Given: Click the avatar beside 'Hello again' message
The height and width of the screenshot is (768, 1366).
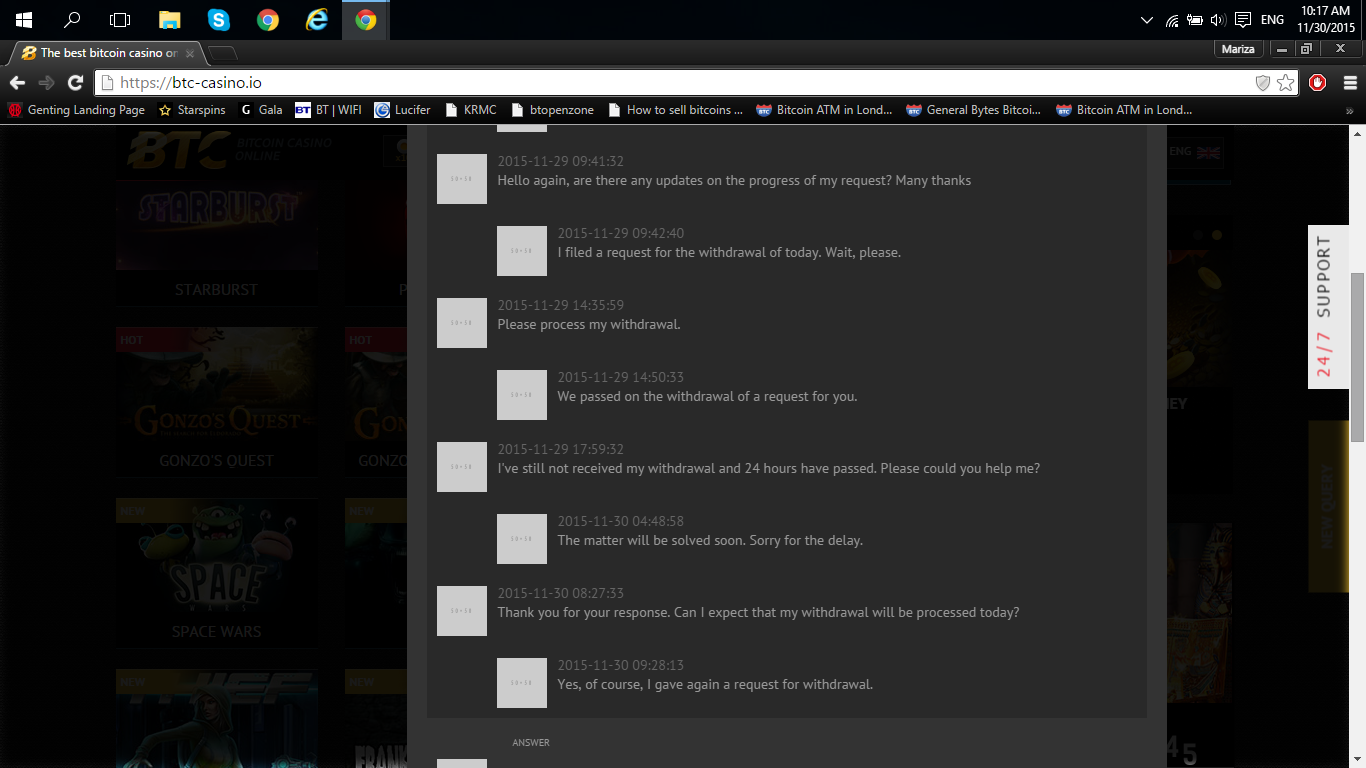Looking at the screenshot, I should tap(462, 179).
